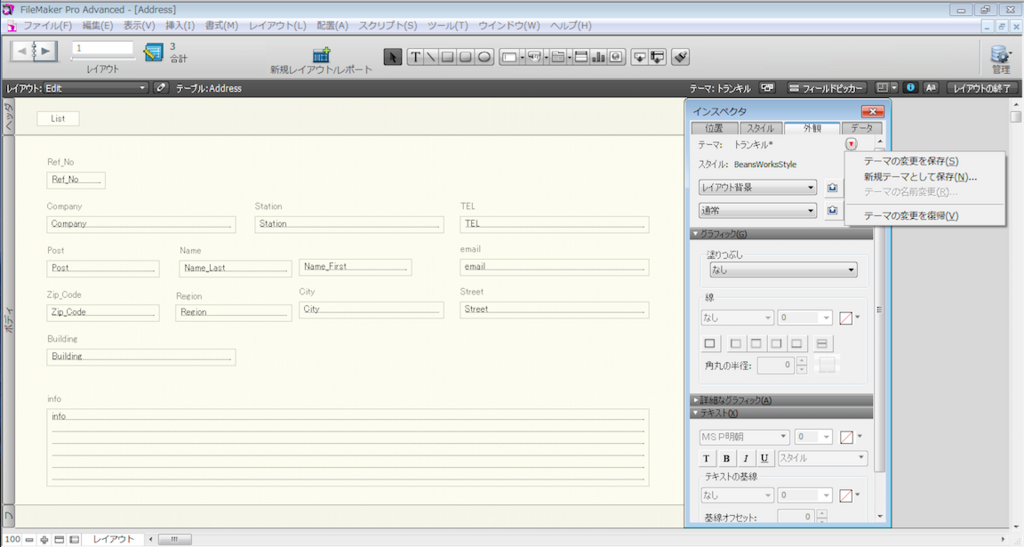1024x547 pixels.
Task: Go to next layout arrow
Action: [x=46, y=51]
